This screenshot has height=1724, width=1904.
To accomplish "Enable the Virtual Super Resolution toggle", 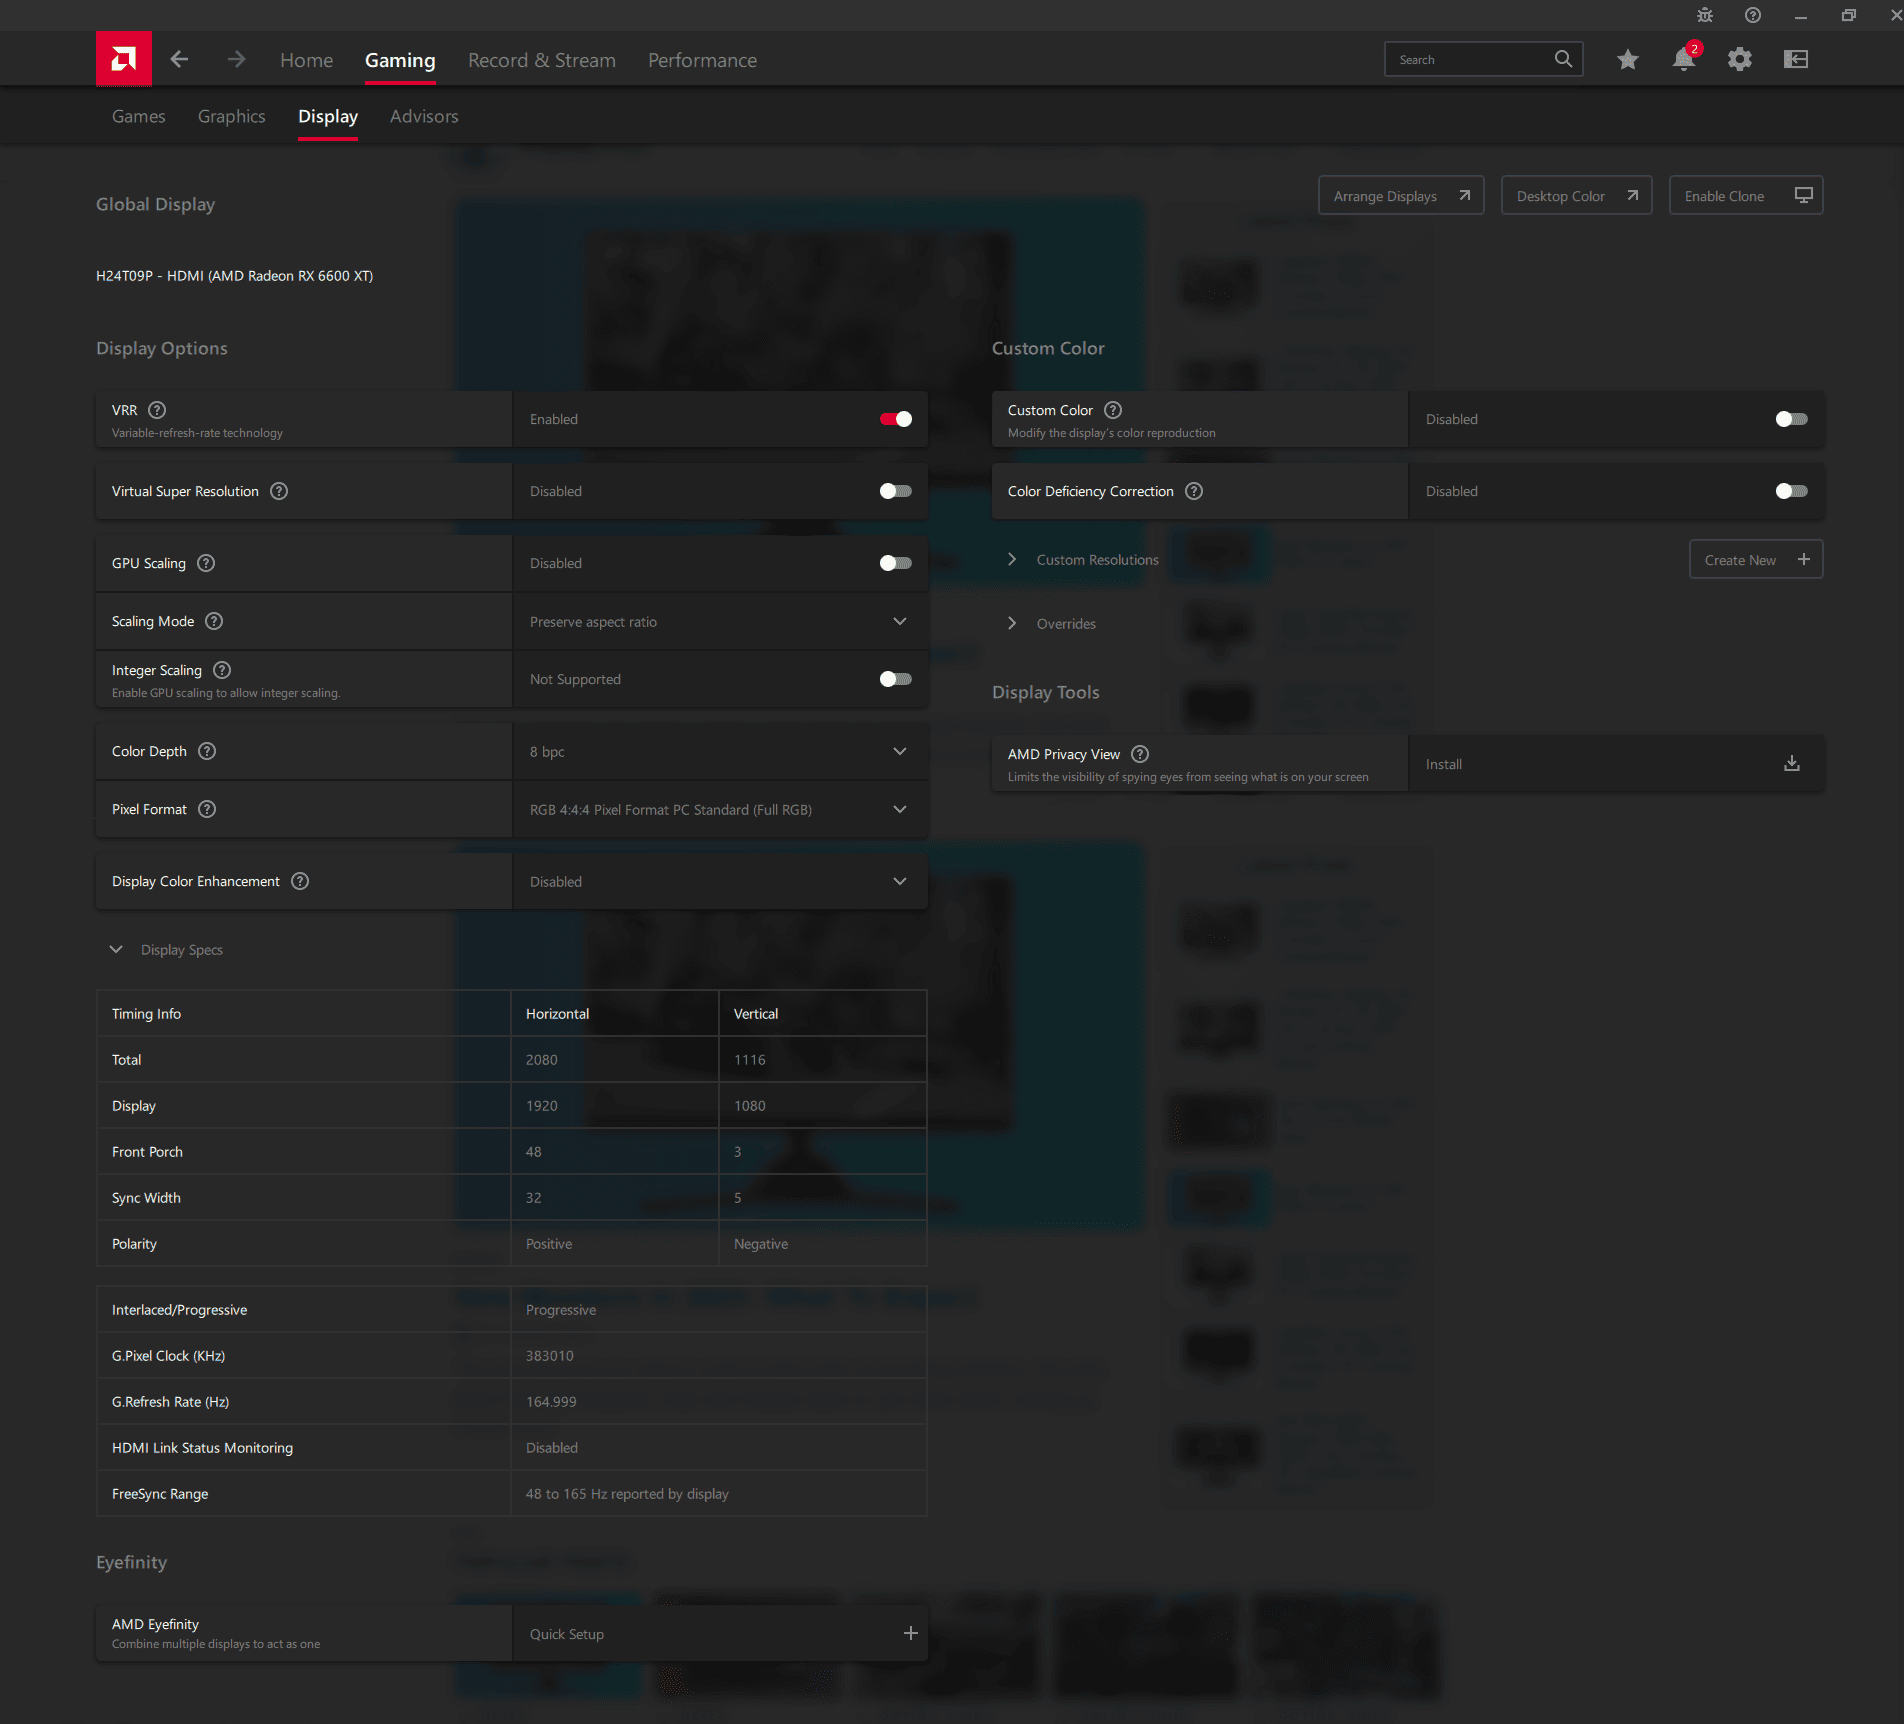I will (x=895, y=491).
